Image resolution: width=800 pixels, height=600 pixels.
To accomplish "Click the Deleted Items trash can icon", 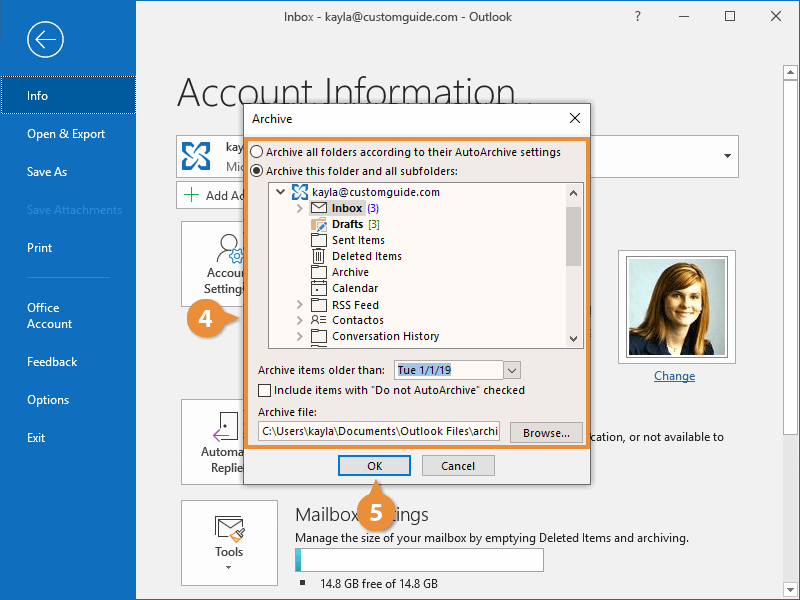I will 318,256.
